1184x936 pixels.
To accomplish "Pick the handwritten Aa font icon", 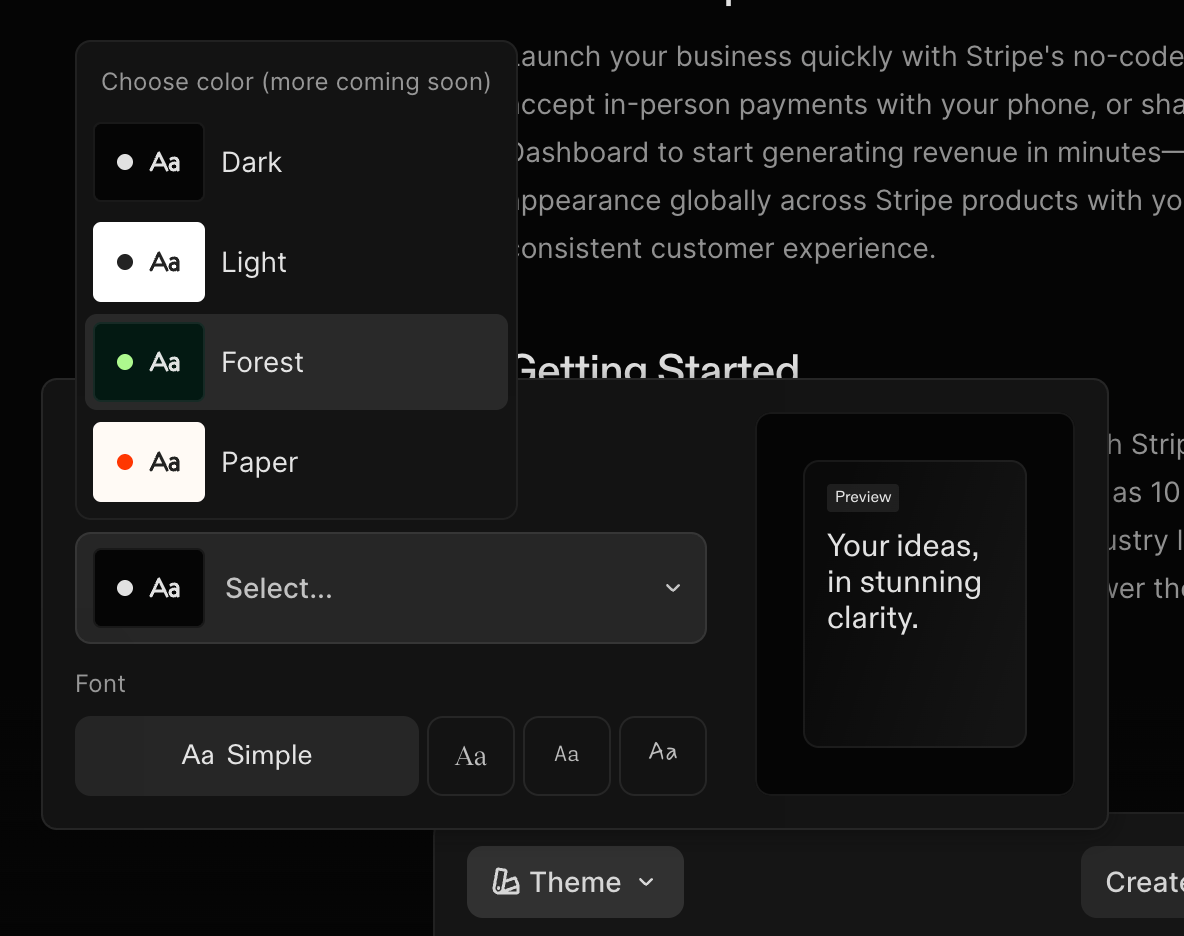I will (663, 755).
